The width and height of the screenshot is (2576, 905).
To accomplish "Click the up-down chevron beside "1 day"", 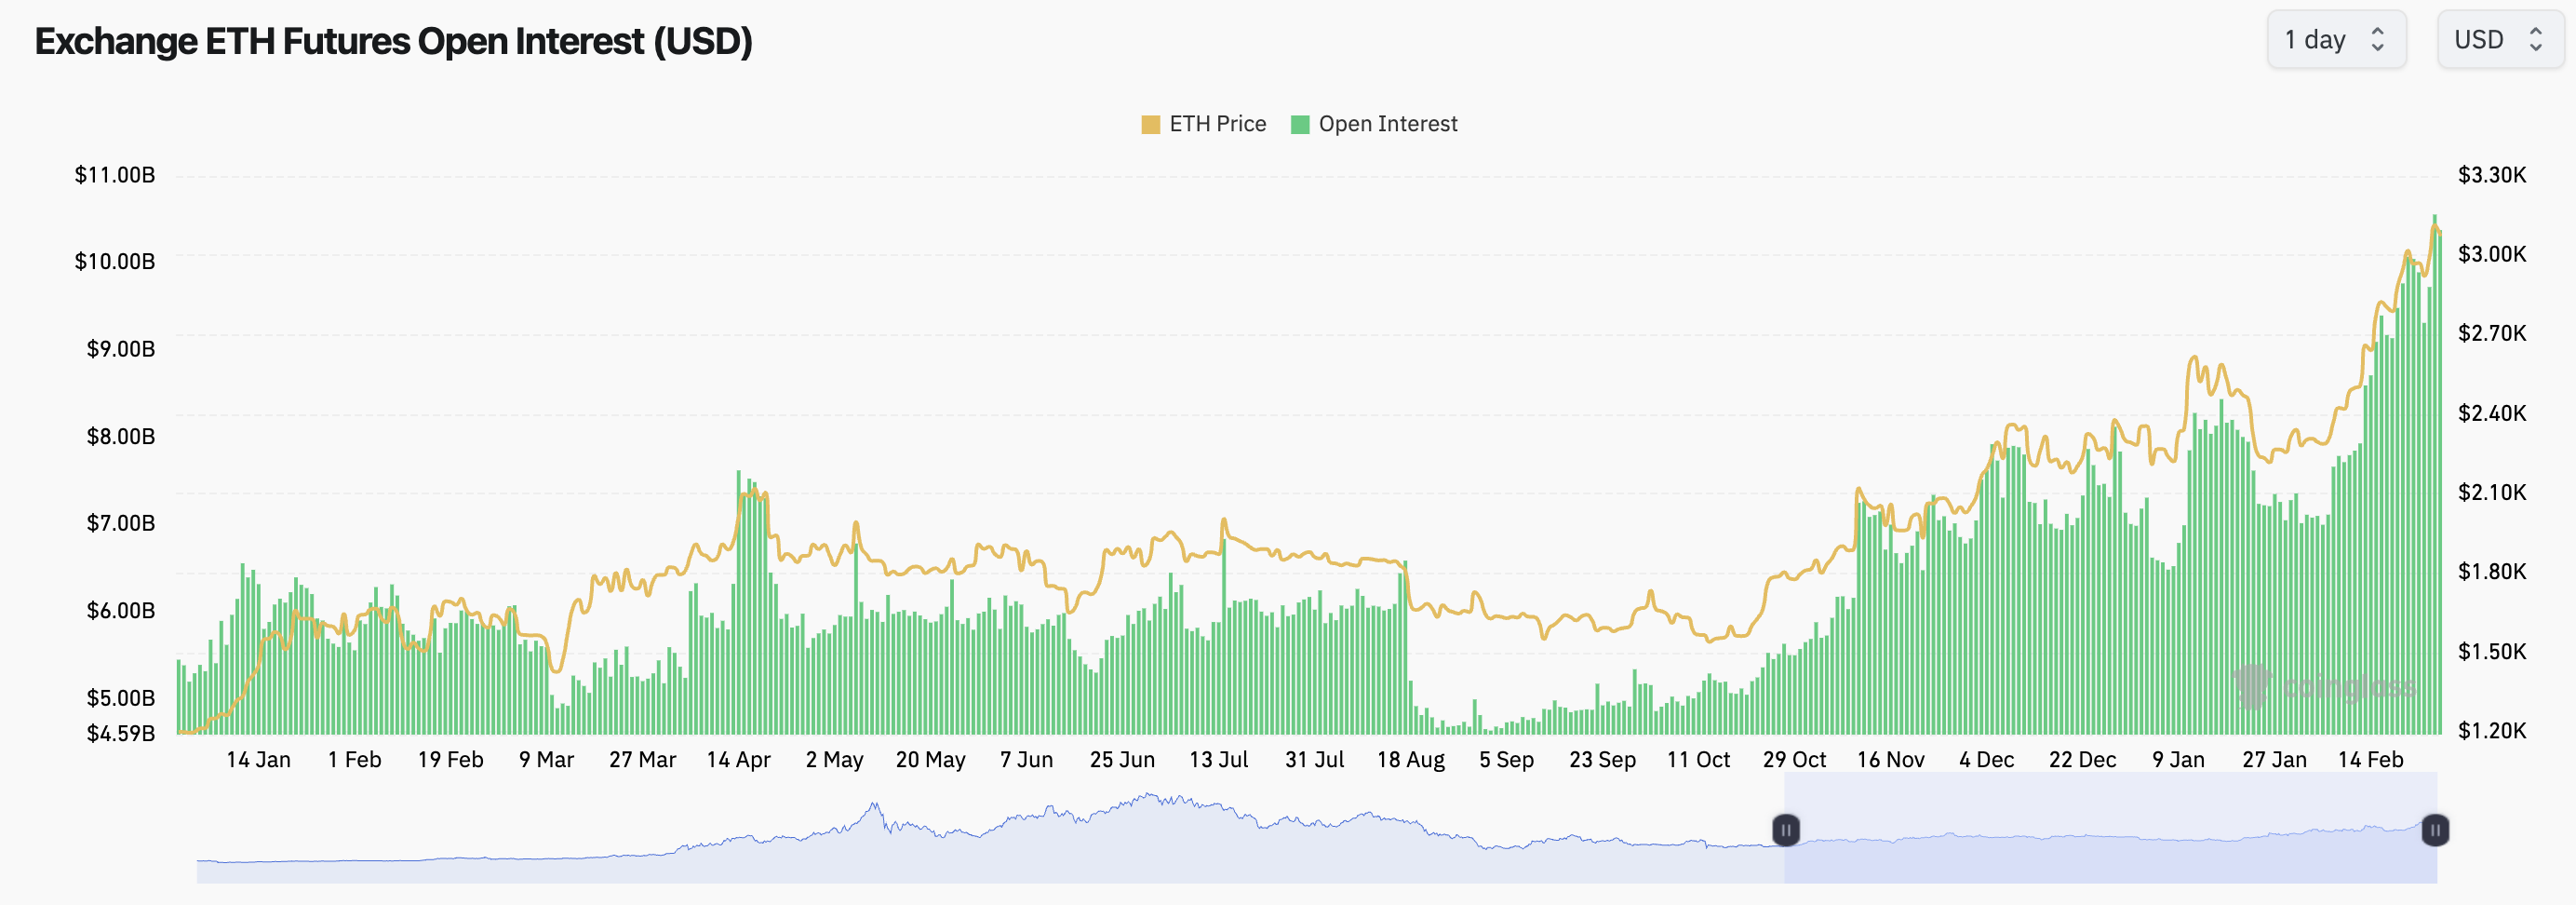I will (2378, 40).
